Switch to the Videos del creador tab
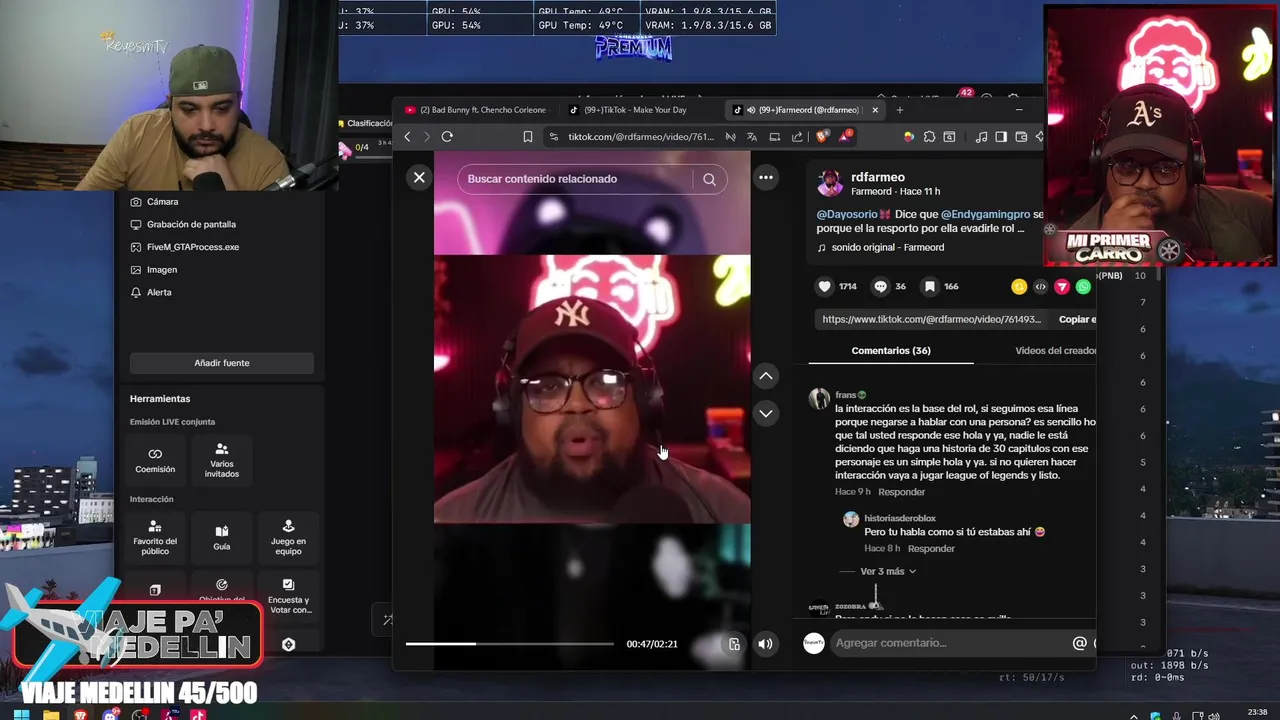This screenshot has width=1280, height=720. (x=1055, y=351)
